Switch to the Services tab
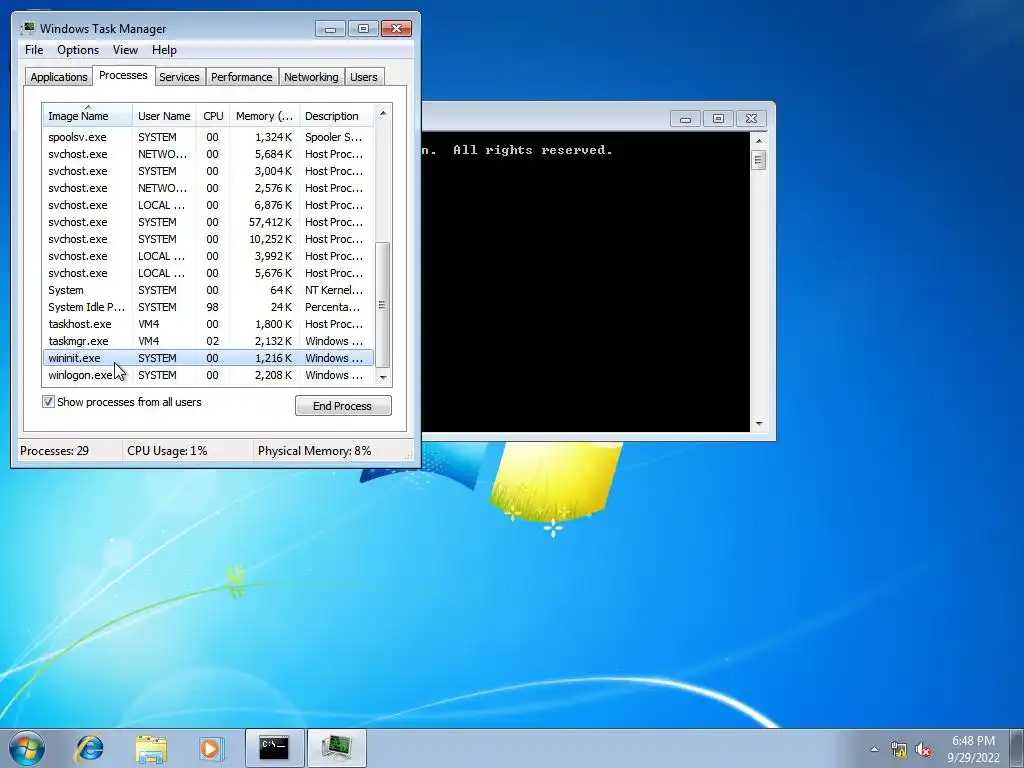The image size is (1024, 768). coord(180,76)
